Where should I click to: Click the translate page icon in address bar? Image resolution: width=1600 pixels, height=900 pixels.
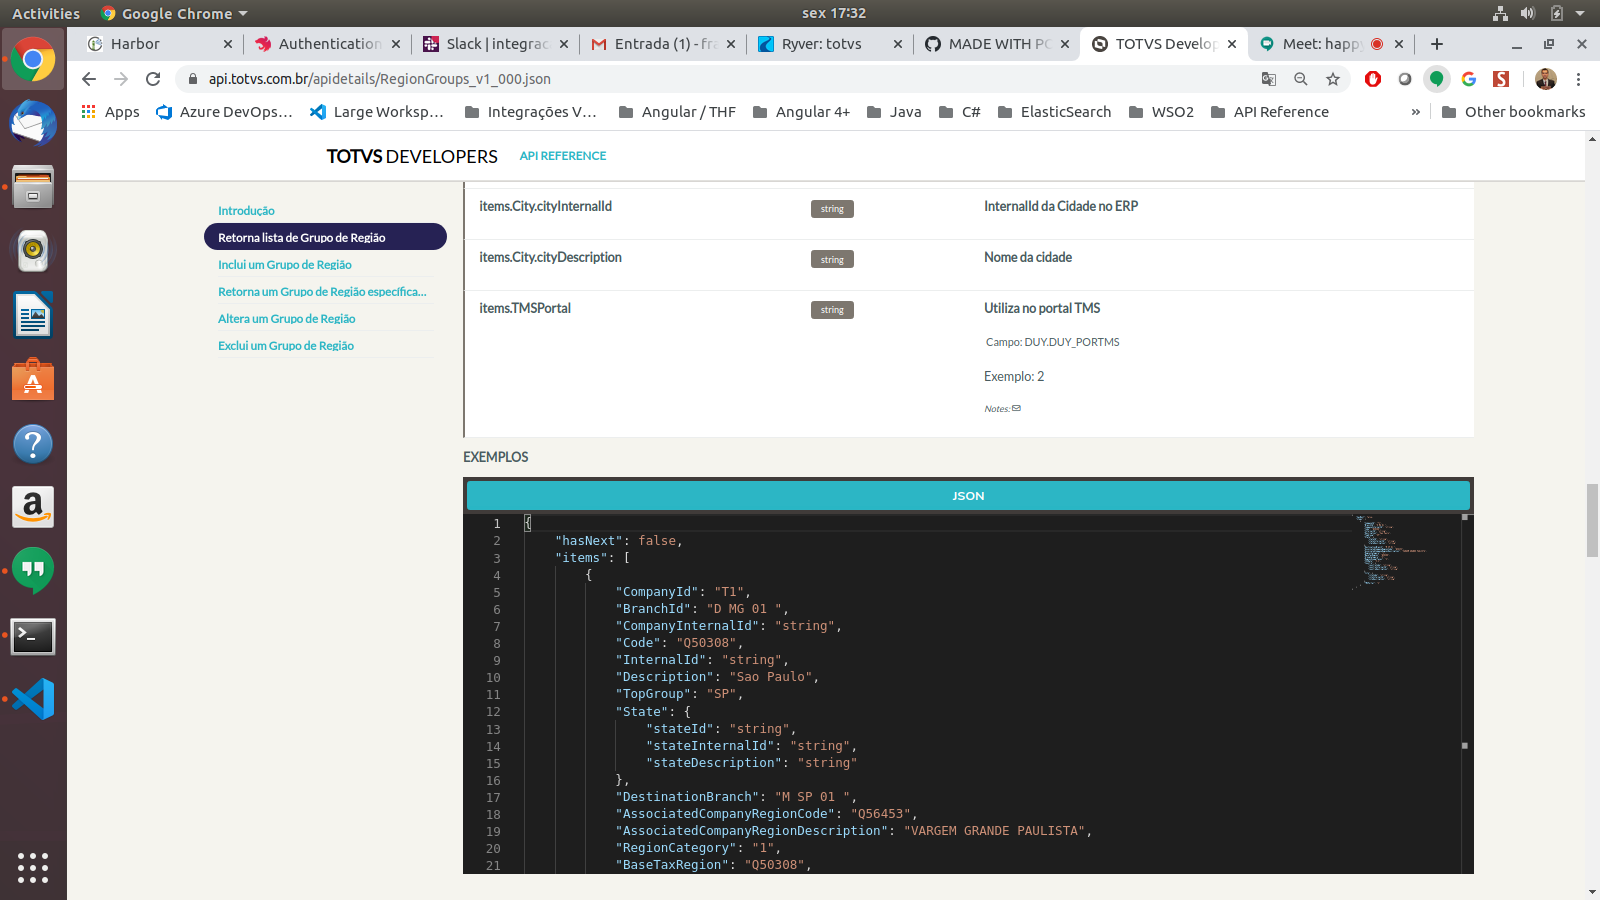[x=1269, y=79]
